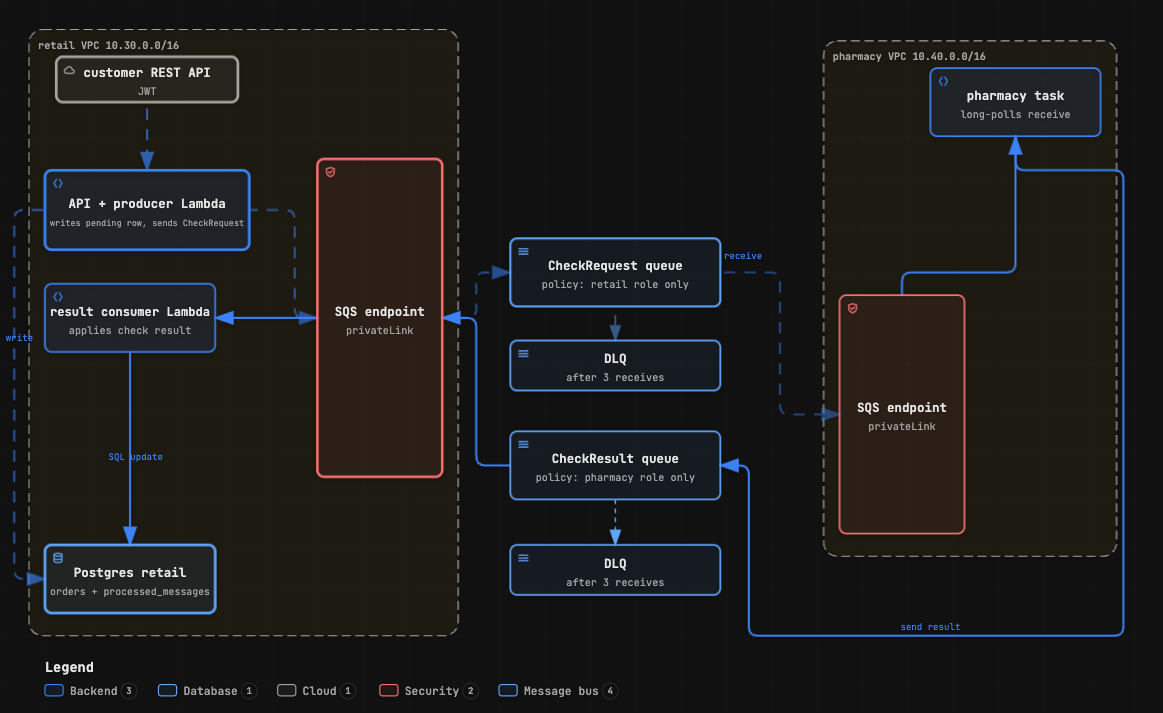Click 'SQS endpoint' title in pharmacy VPC

pyautogui.click(x=901, y=407)
